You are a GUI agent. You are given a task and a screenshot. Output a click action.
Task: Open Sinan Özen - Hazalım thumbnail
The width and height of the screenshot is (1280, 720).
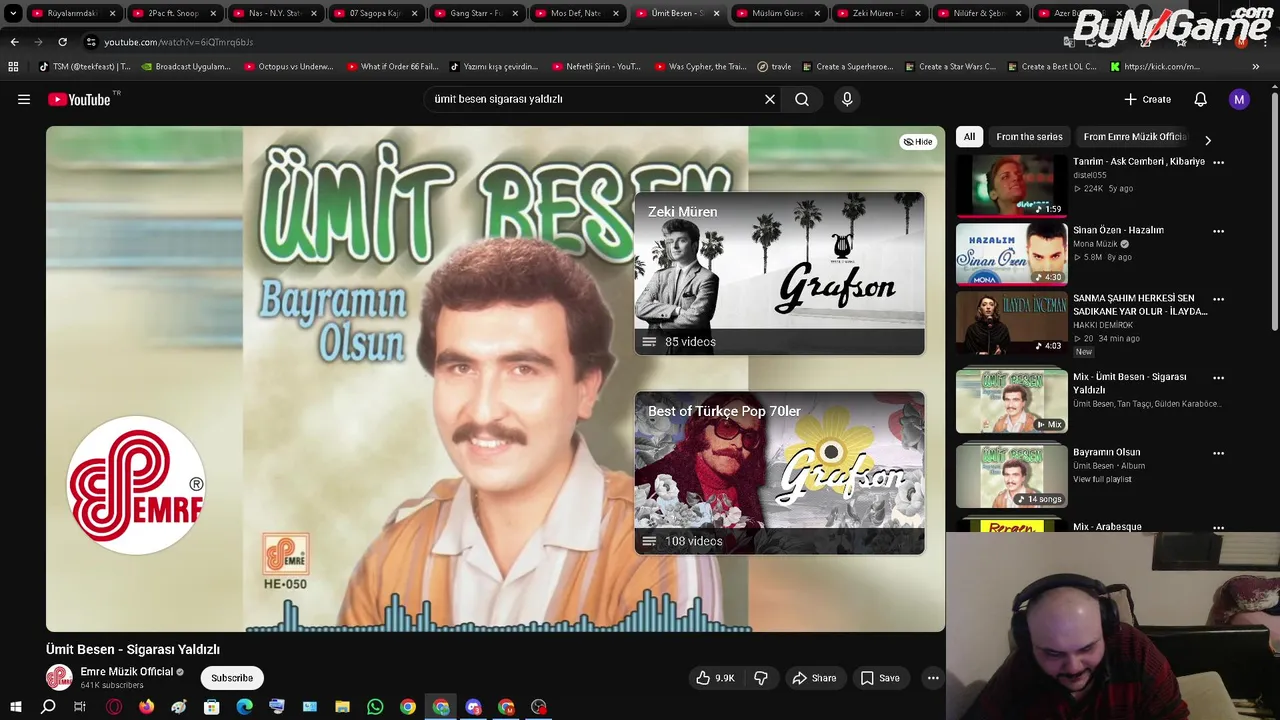(1011, 254)
